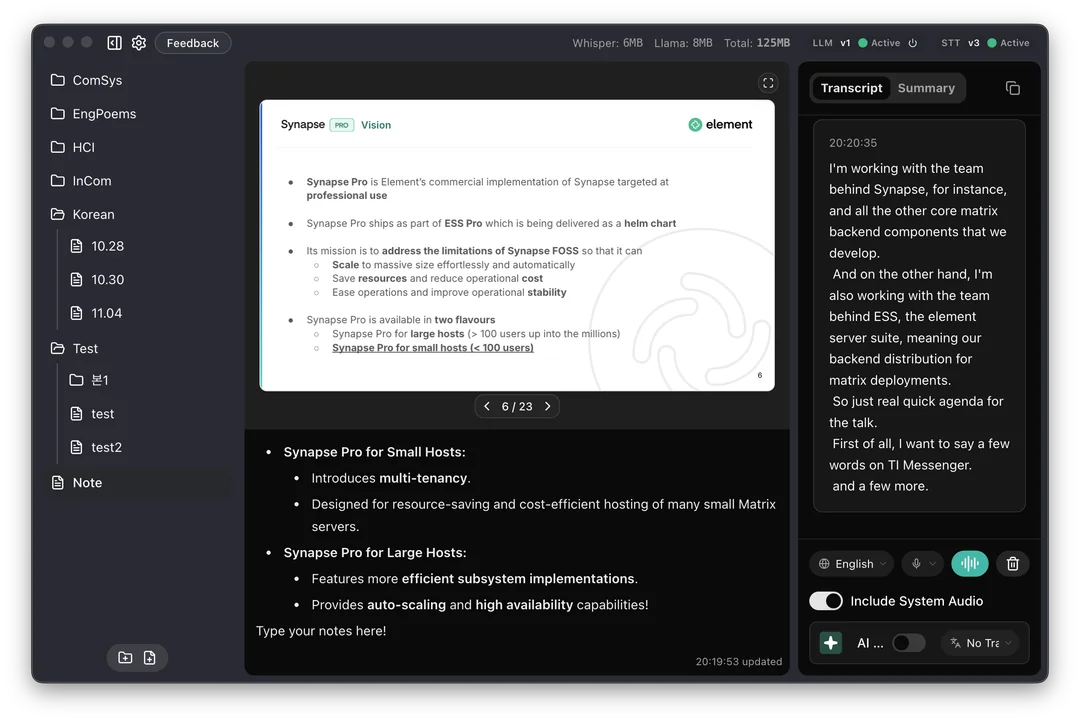Delete transcript trash icon
1080x722 pixels.
[x=1012, y=564]
